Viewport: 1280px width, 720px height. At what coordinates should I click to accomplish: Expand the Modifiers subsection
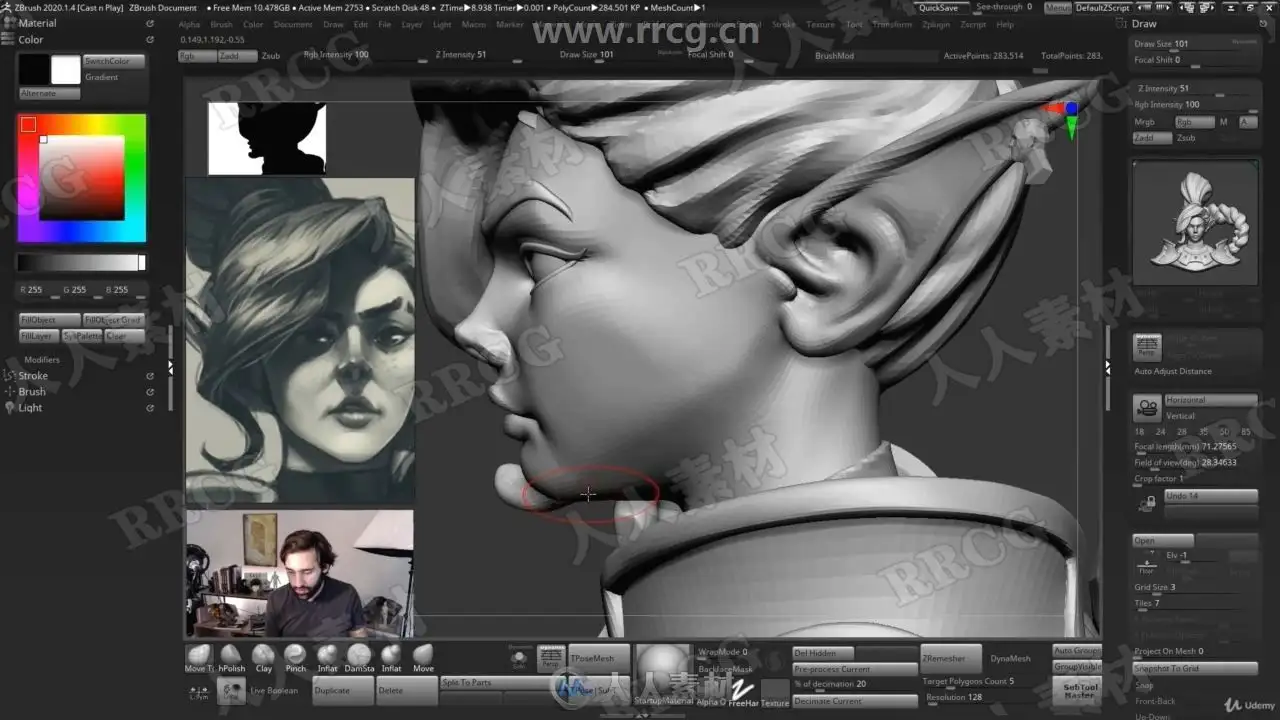42,360
